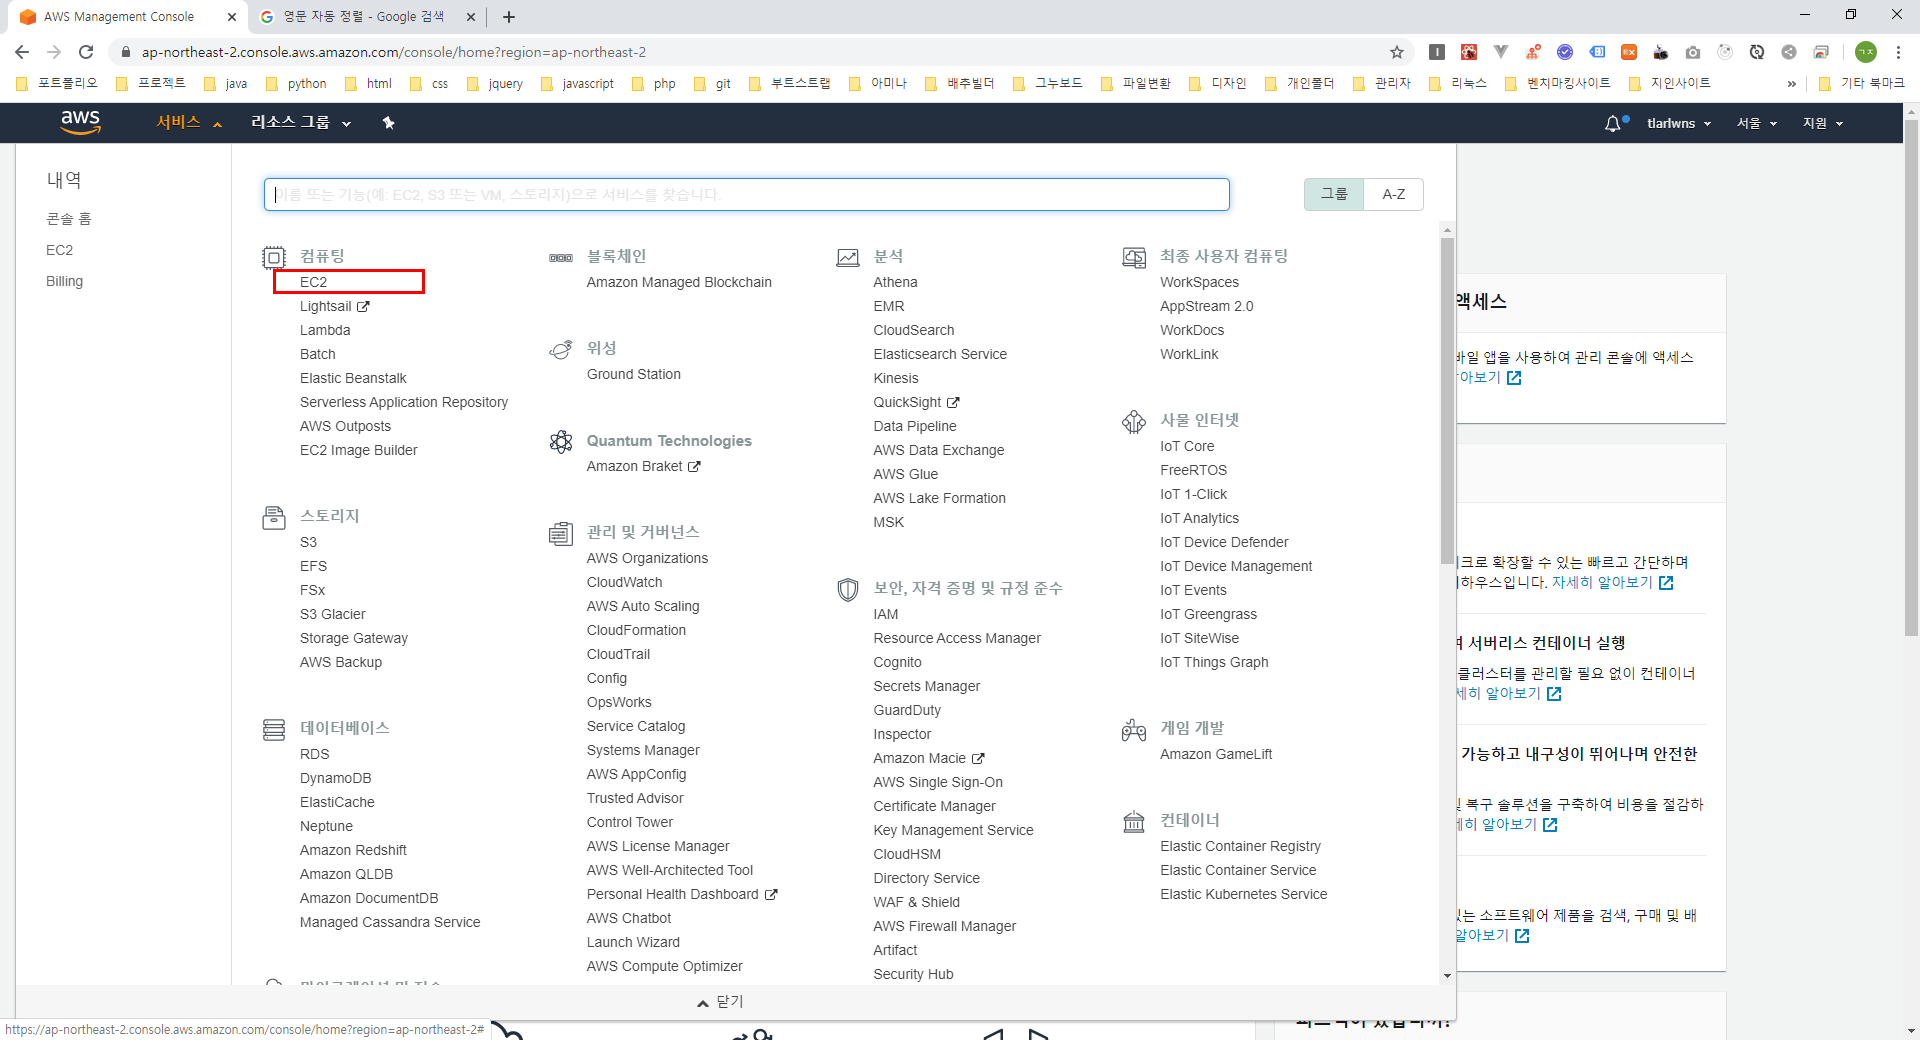The width and height of the screenshot is (1920, 1040).
Task: Open WorkSpaces service
Action: point(1199,282)
